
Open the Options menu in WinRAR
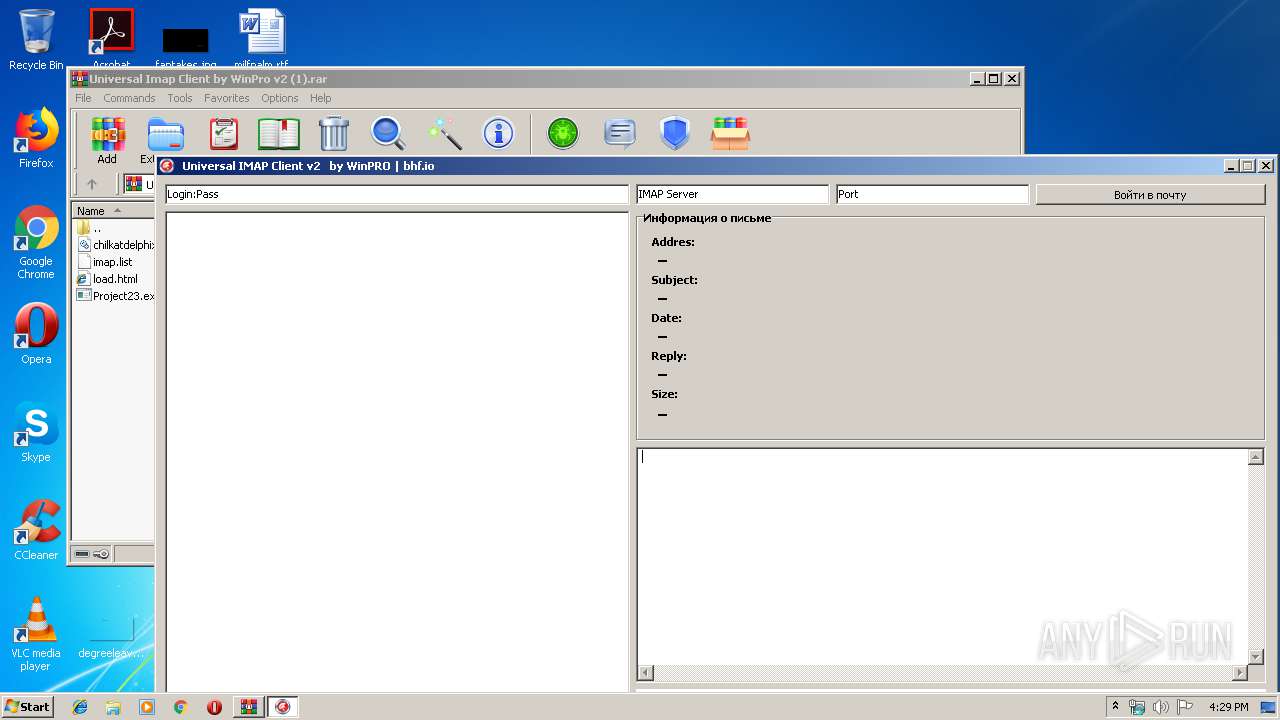coord(280,98)
